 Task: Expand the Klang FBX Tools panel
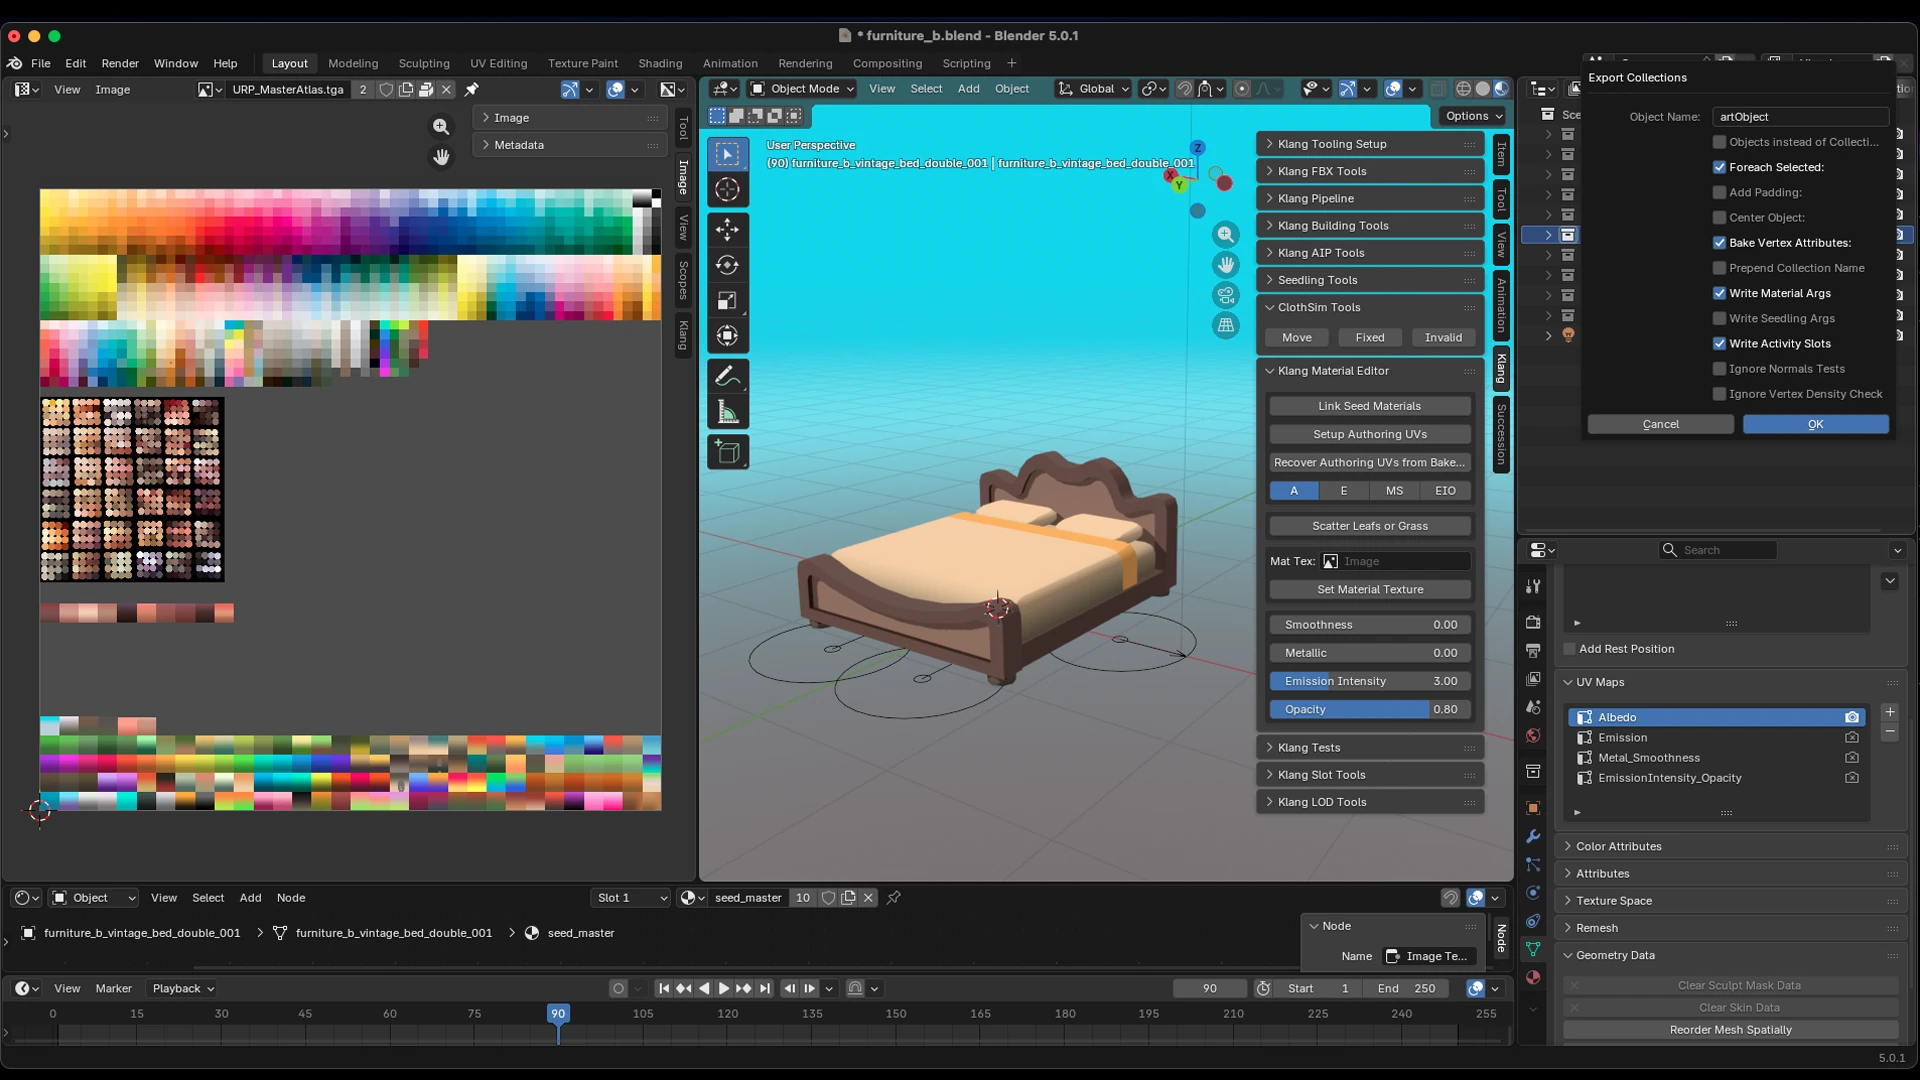pyautogui.click(x=1369, y=171)
